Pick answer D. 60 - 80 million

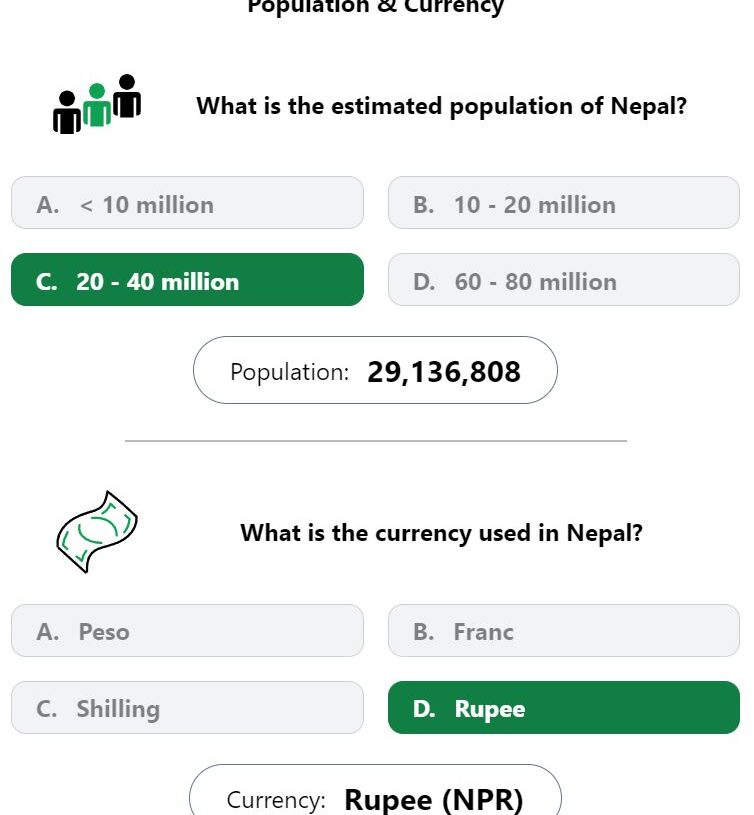(x=564, y=280)
